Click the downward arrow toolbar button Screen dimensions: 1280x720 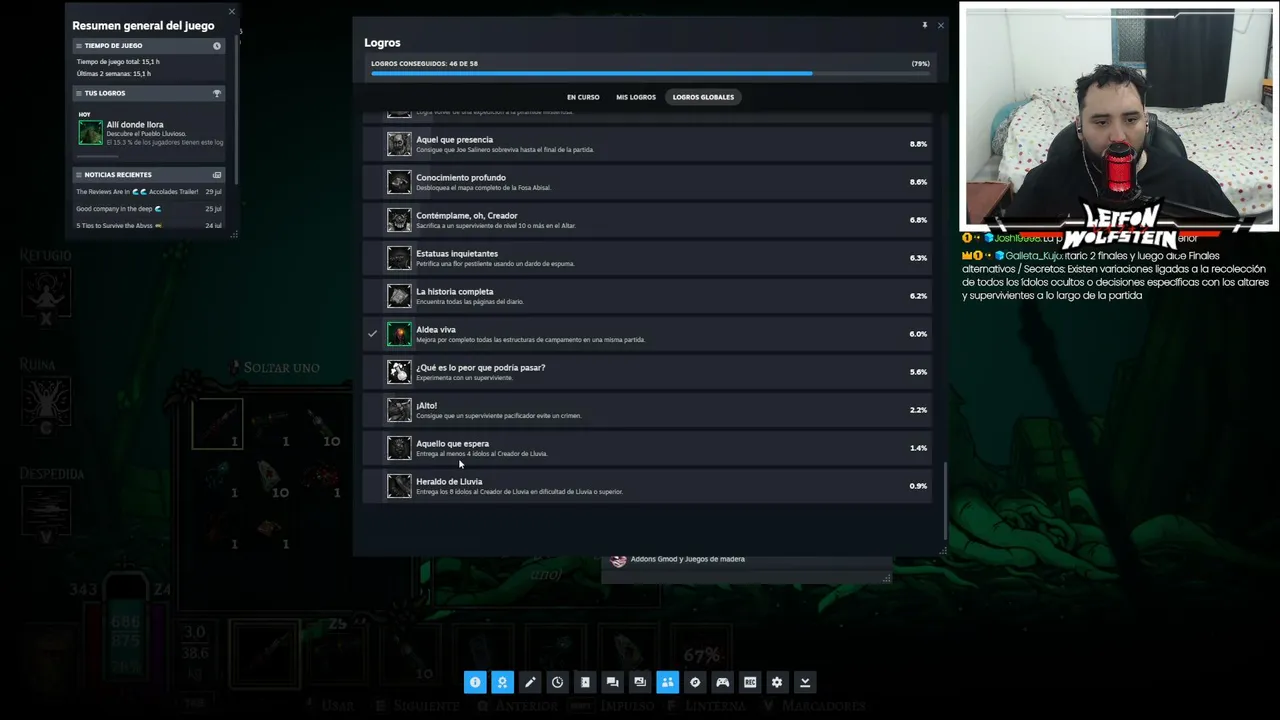pos(805,682)
